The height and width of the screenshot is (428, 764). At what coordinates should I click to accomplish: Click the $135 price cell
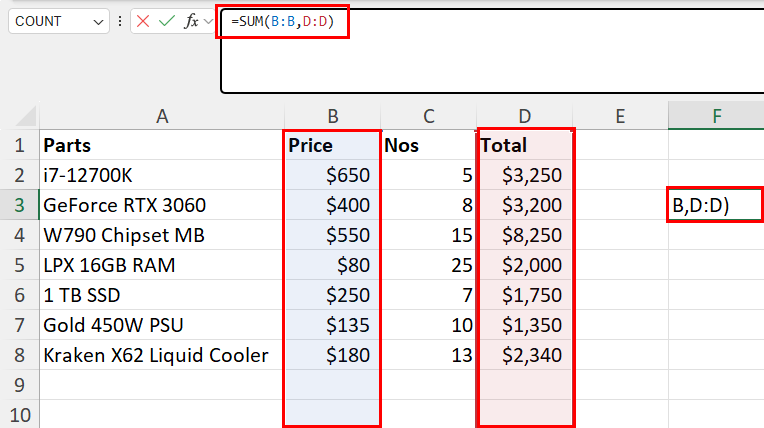coord(332,325)
